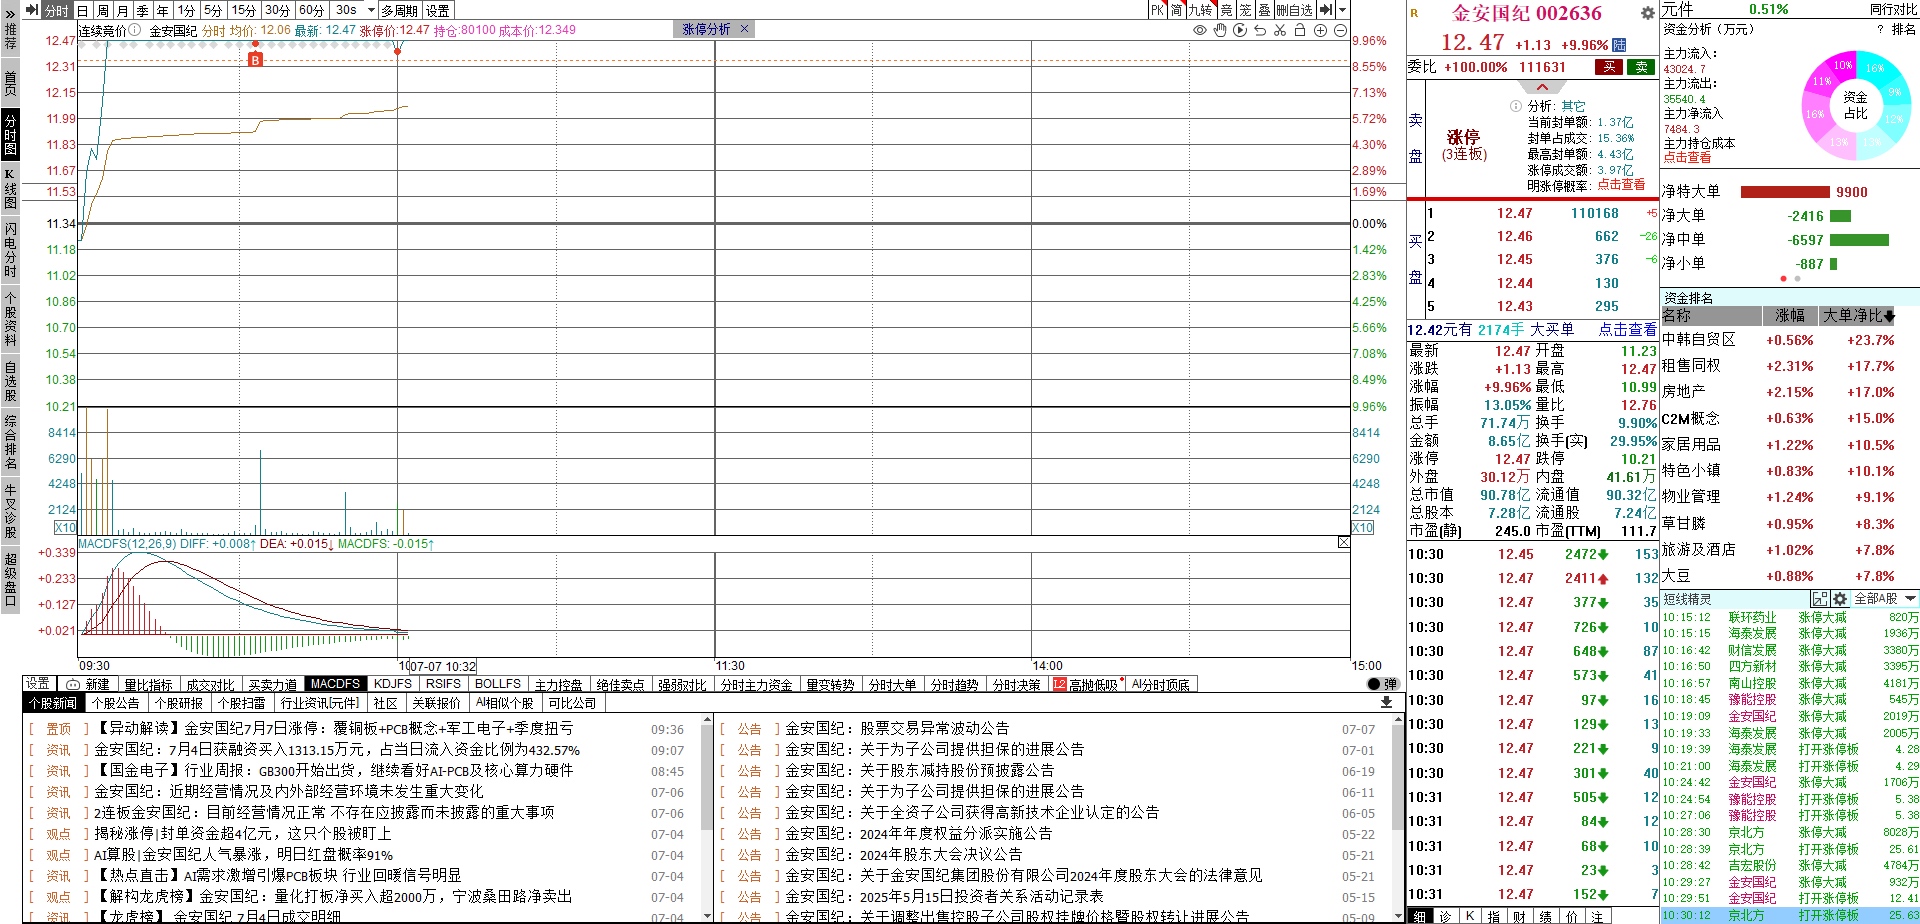The width and height of the screenshot is (1920, 924).
Task: Toggle the 弹 popup switch
Action: tap(1382, 684)
